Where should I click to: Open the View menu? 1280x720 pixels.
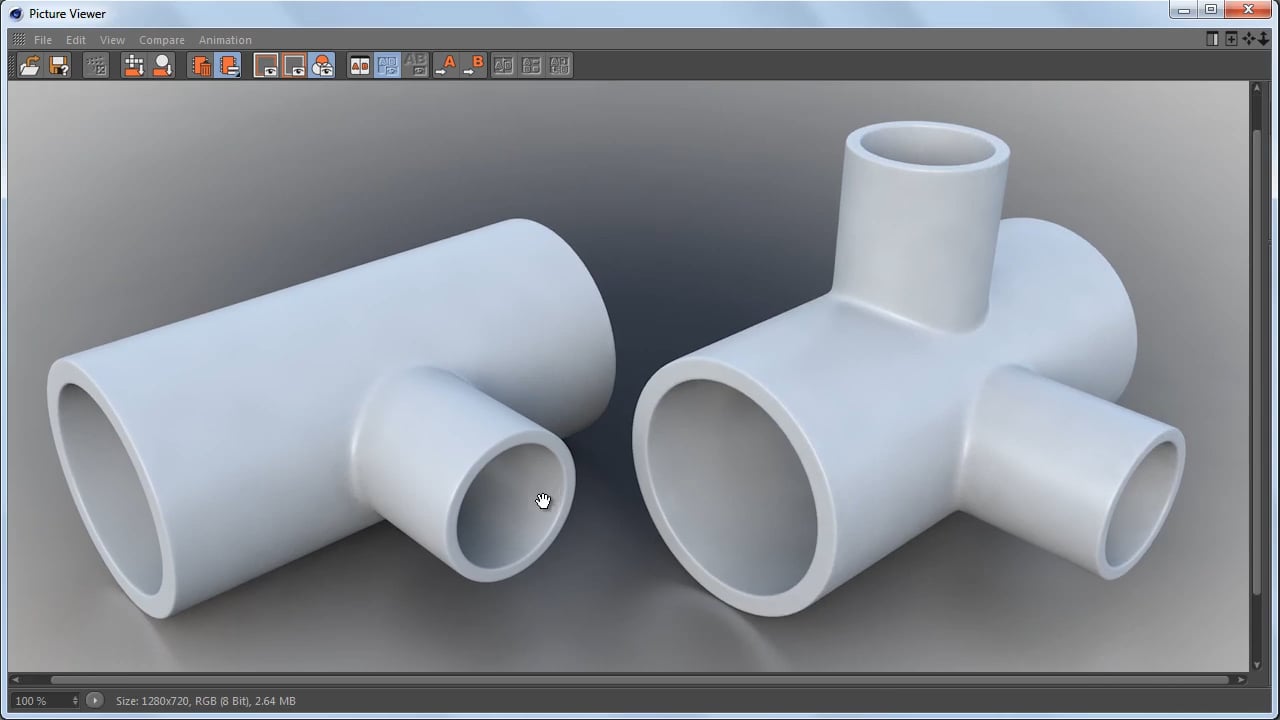pos(112,40)
